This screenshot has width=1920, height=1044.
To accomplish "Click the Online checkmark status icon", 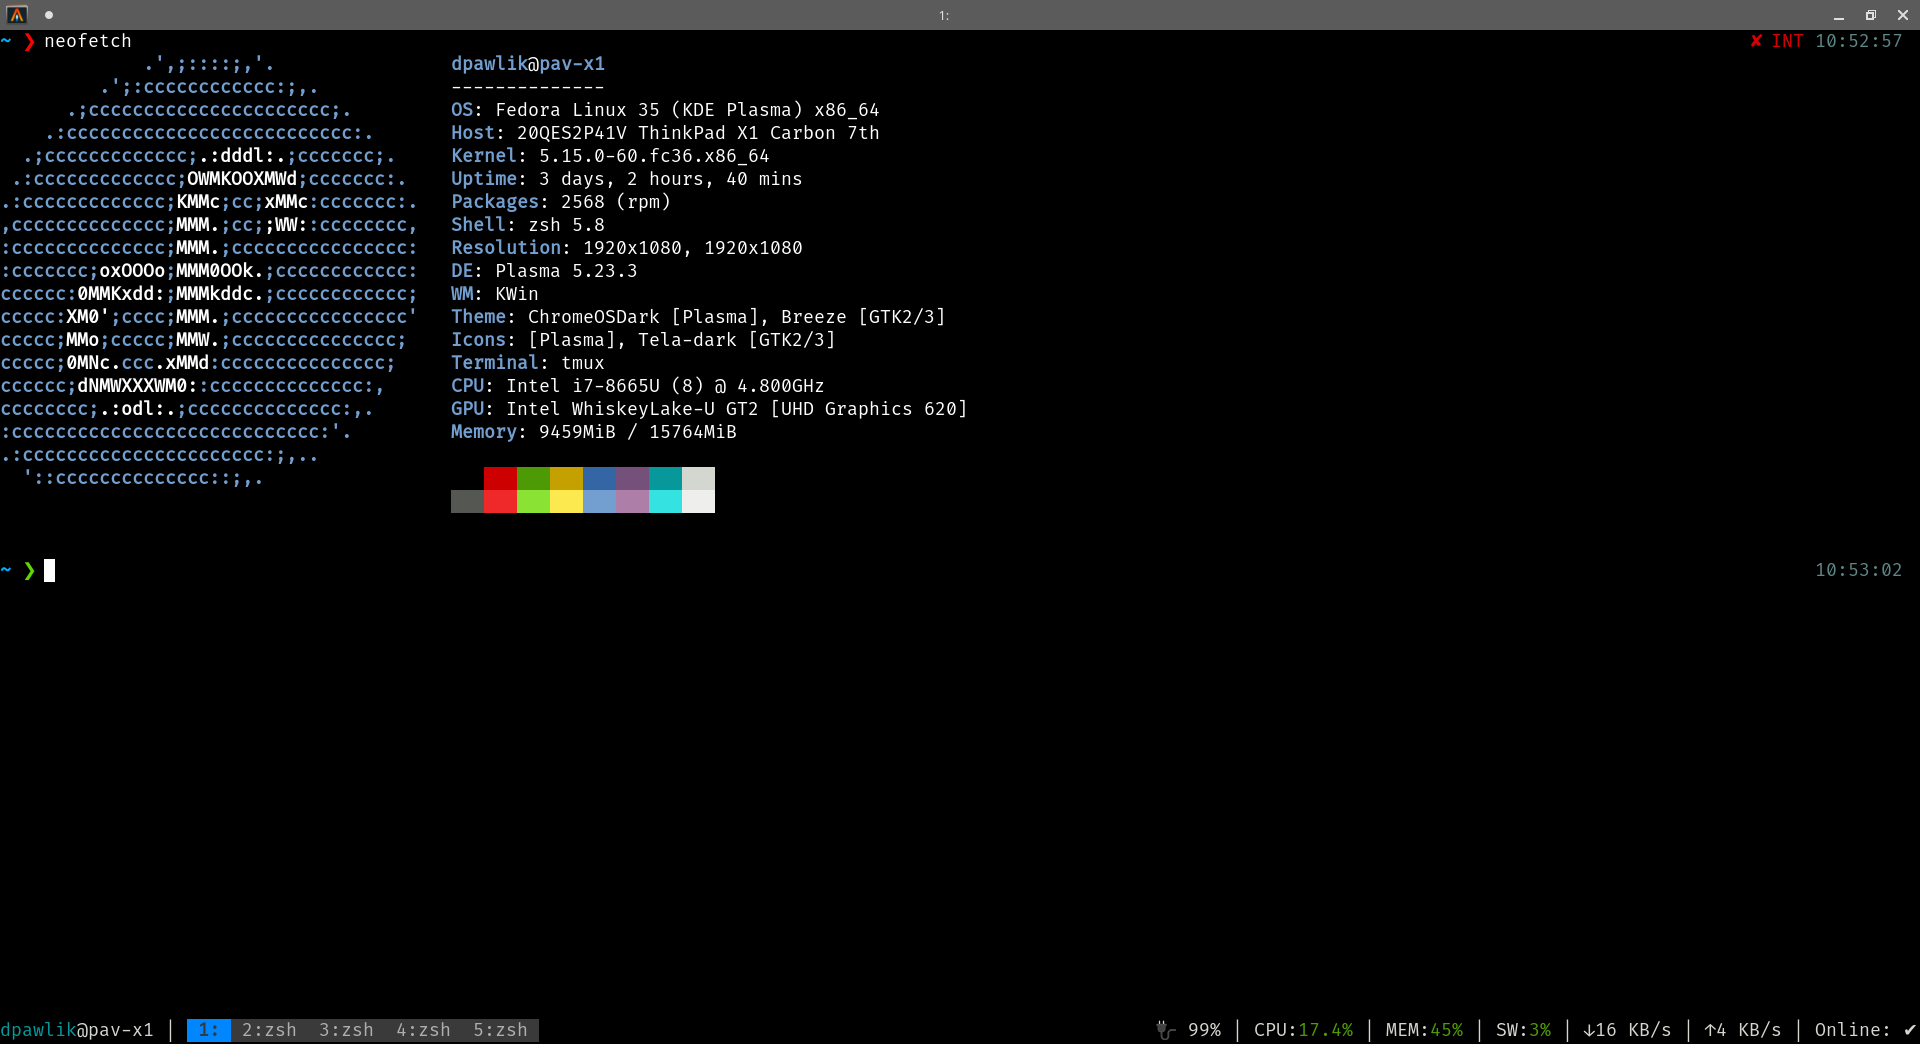I will point(1910,1030).
